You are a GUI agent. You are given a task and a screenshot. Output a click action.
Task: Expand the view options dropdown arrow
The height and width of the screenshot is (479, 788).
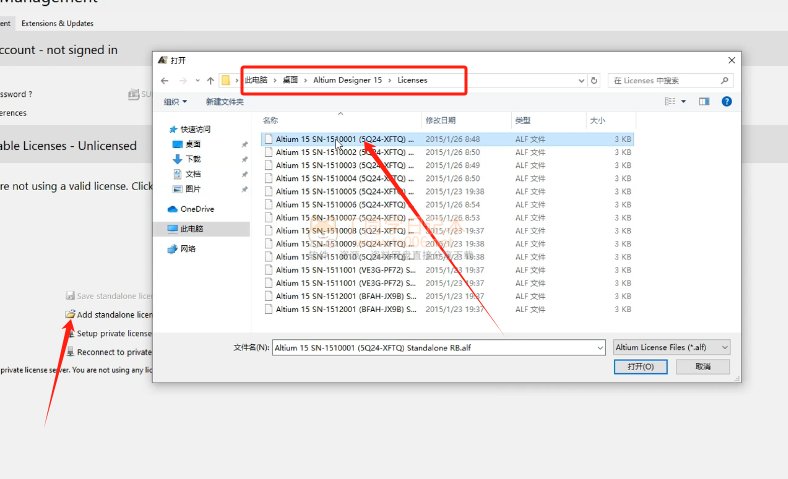click(683, 102)
